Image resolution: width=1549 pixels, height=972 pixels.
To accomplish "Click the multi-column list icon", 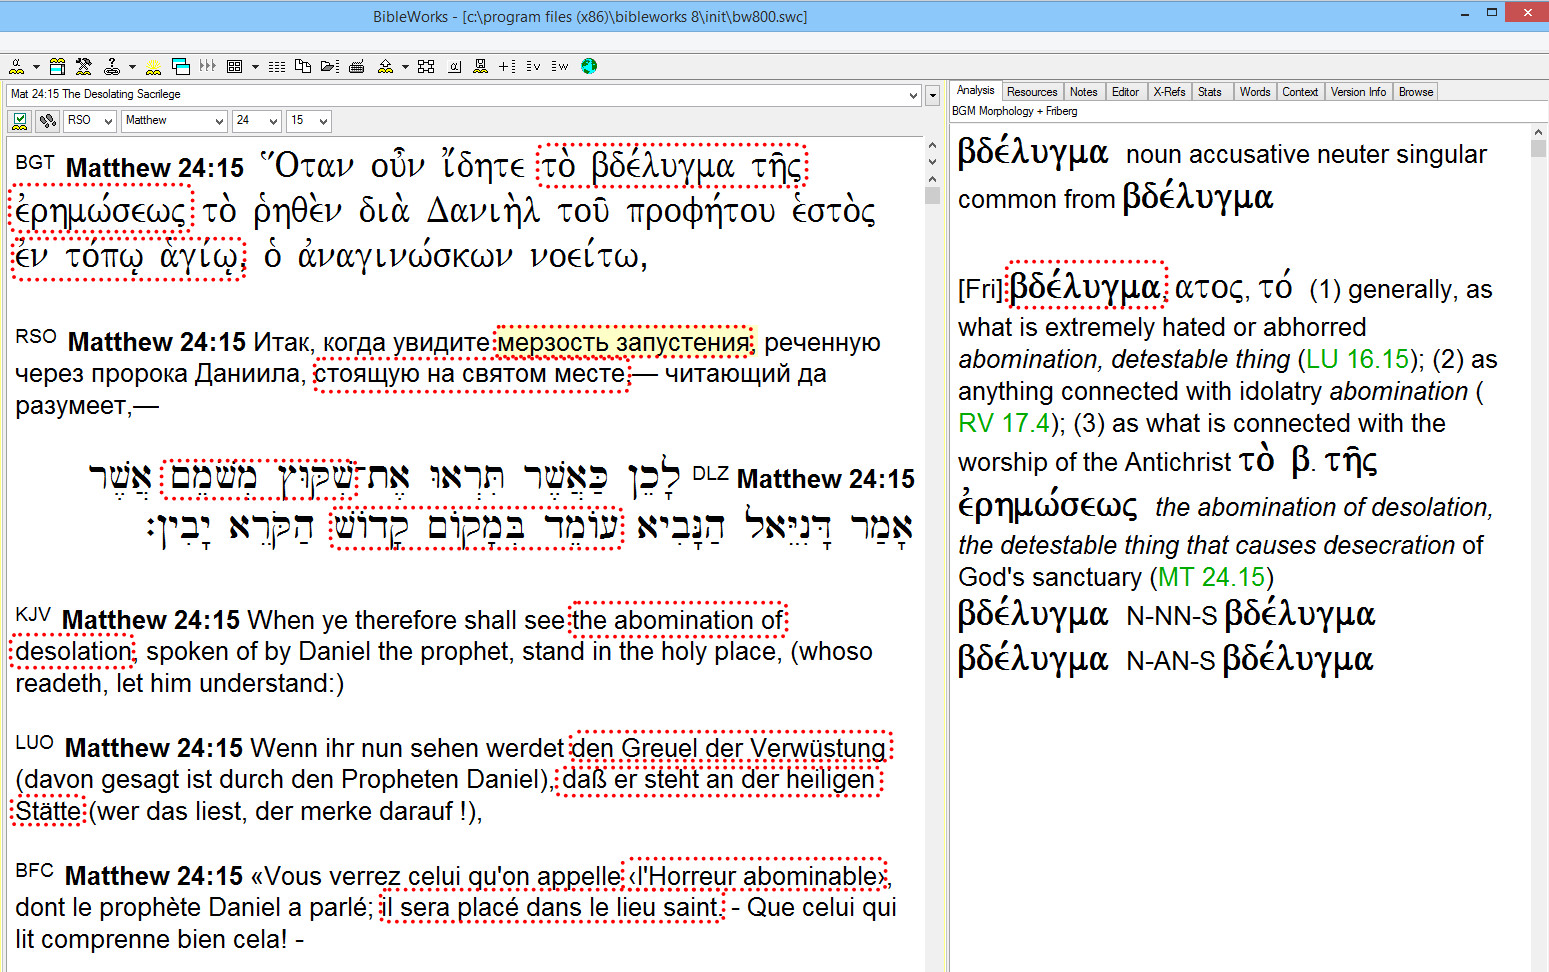I will (x=277, y=66).
